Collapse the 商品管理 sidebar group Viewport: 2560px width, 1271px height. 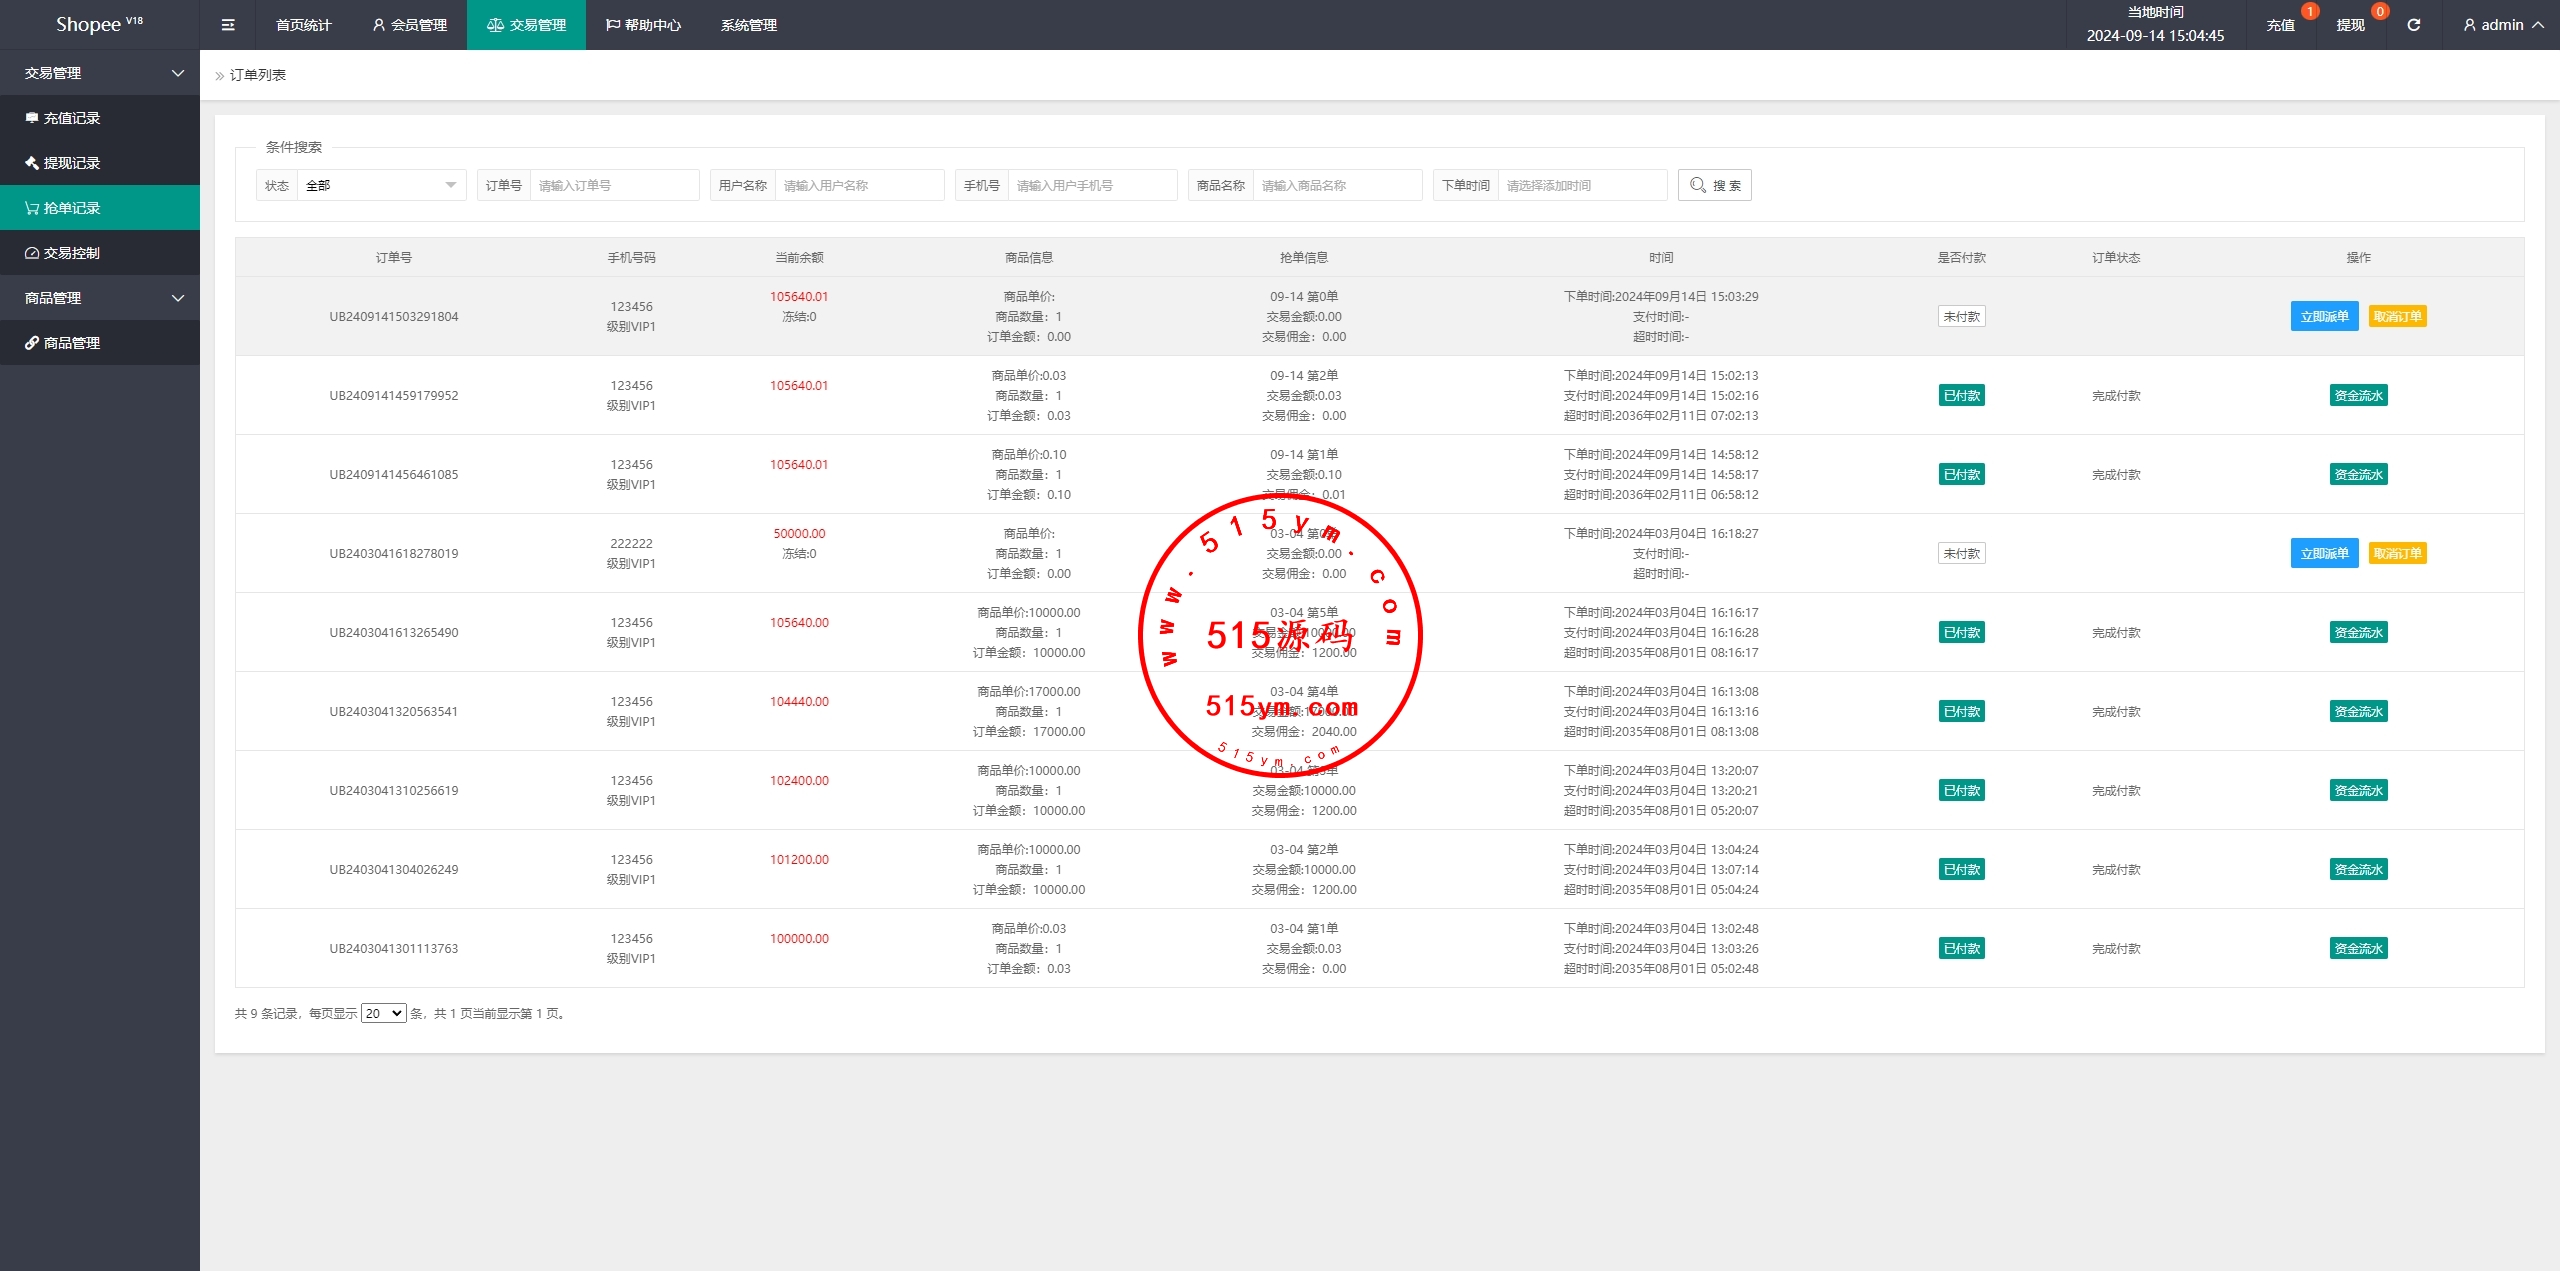pos(100,298)
